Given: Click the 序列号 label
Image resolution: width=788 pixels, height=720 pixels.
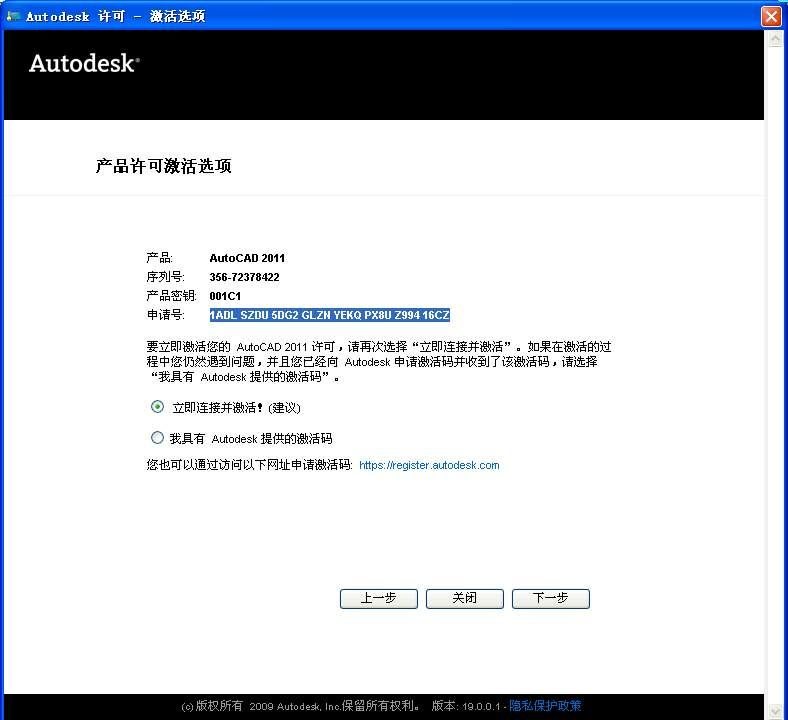Looking at the screenshot, I should [x=165, y=277].
